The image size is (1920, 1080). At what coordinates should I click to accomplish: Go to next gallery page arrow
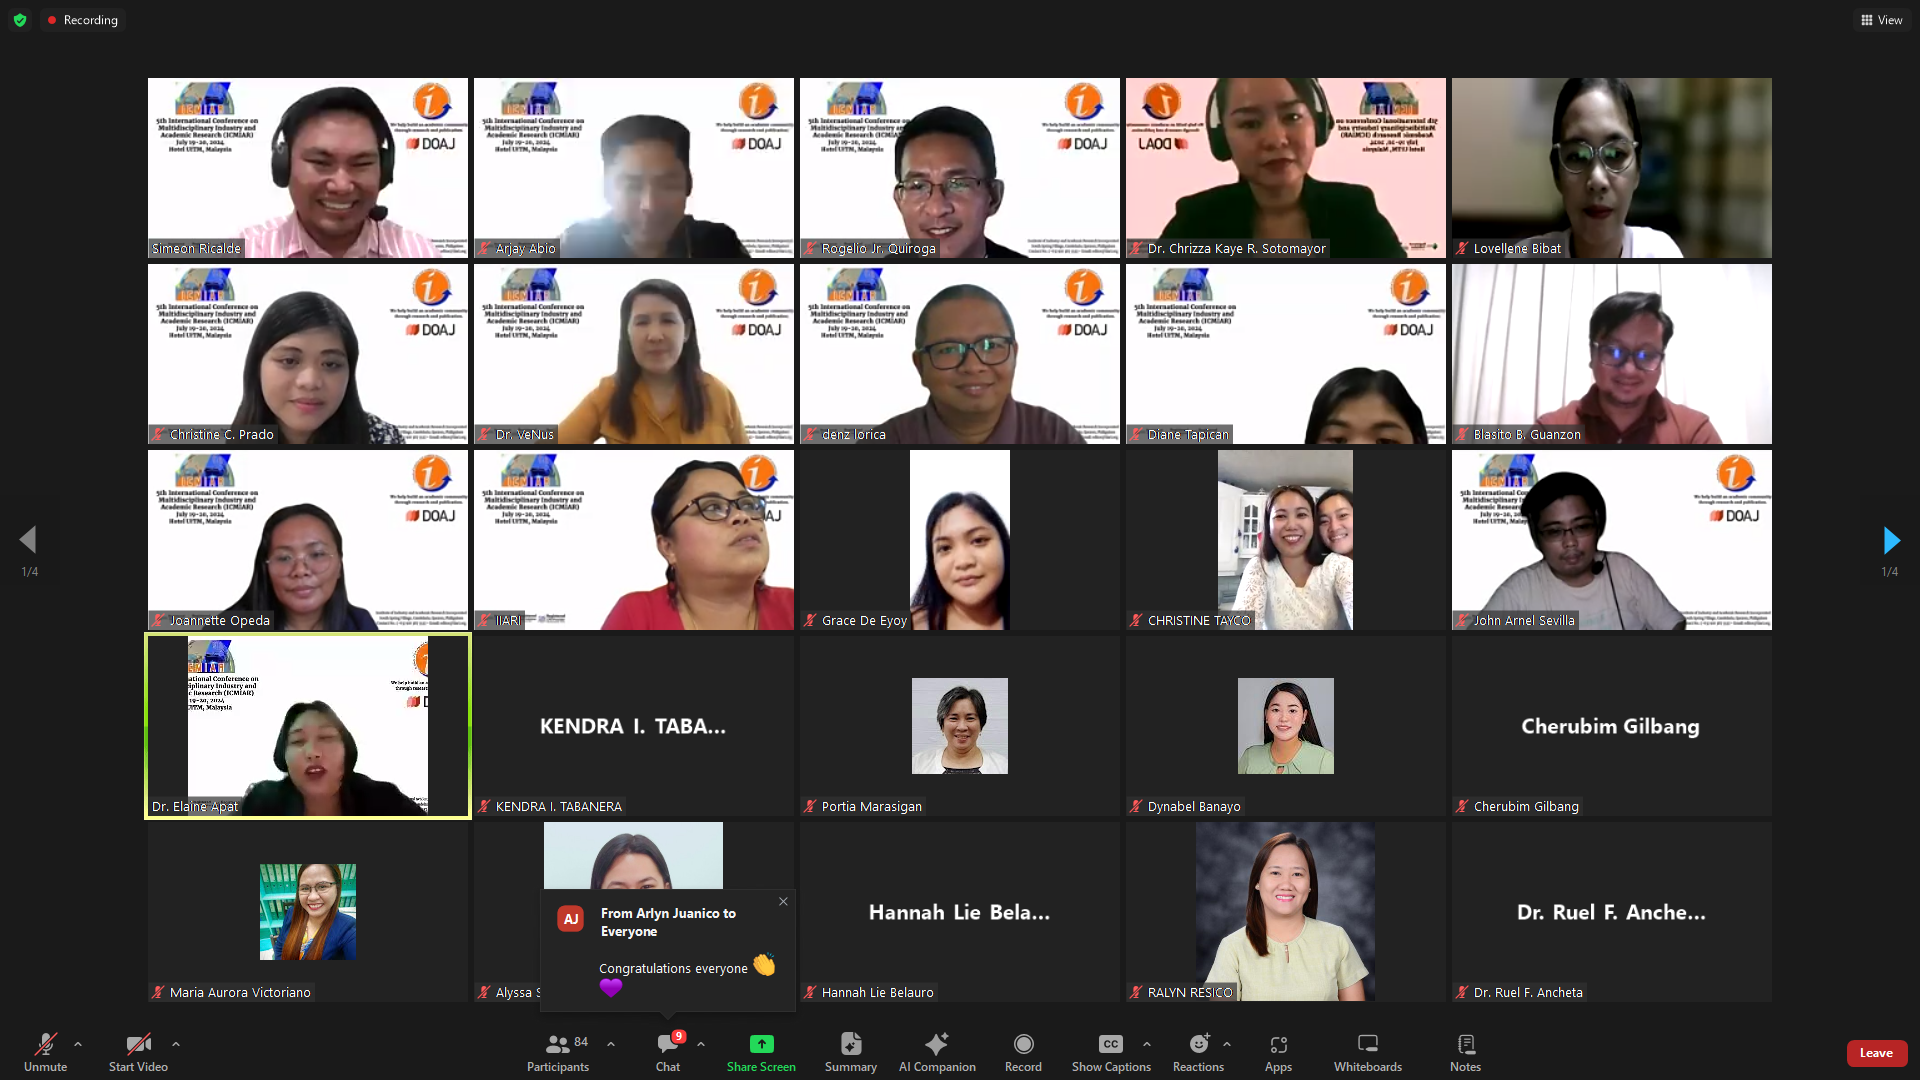click(1890, 541)
